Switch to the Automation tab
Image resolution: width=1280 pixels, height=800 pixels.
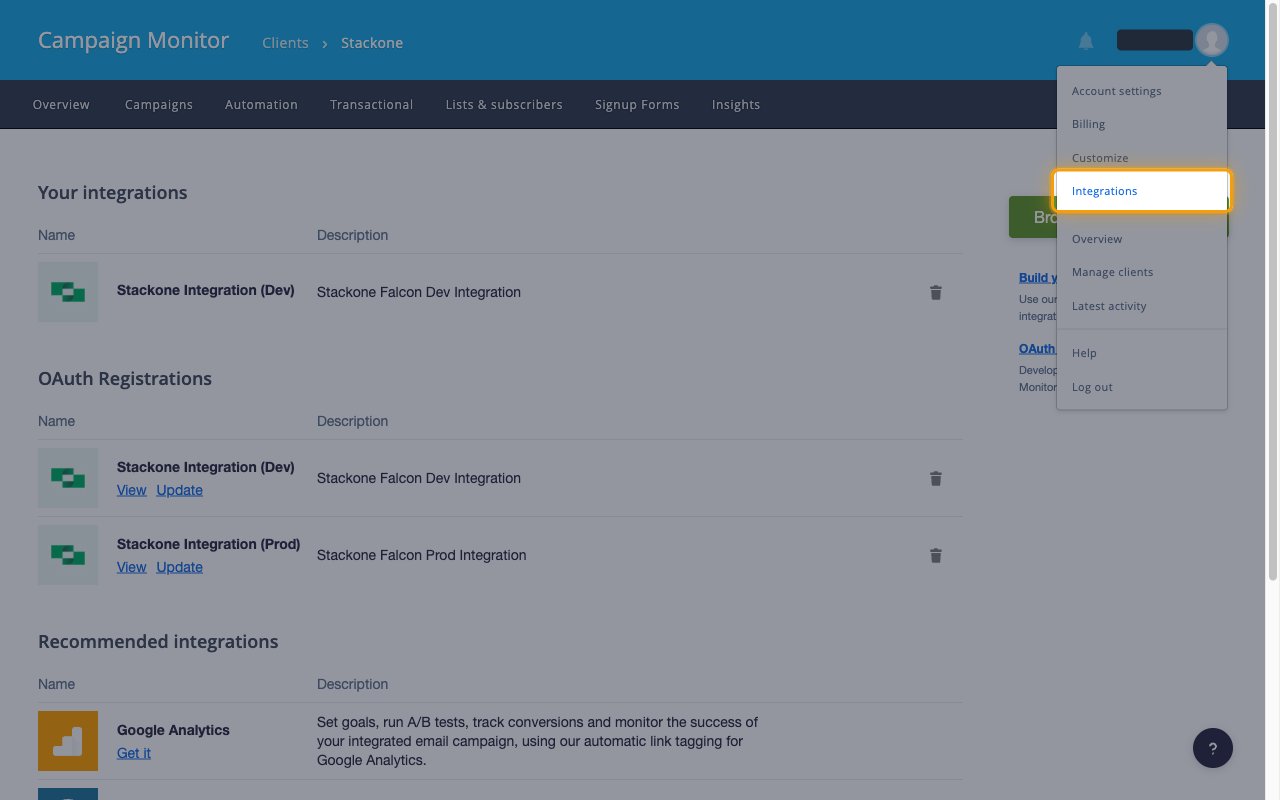tap(261, 104)
